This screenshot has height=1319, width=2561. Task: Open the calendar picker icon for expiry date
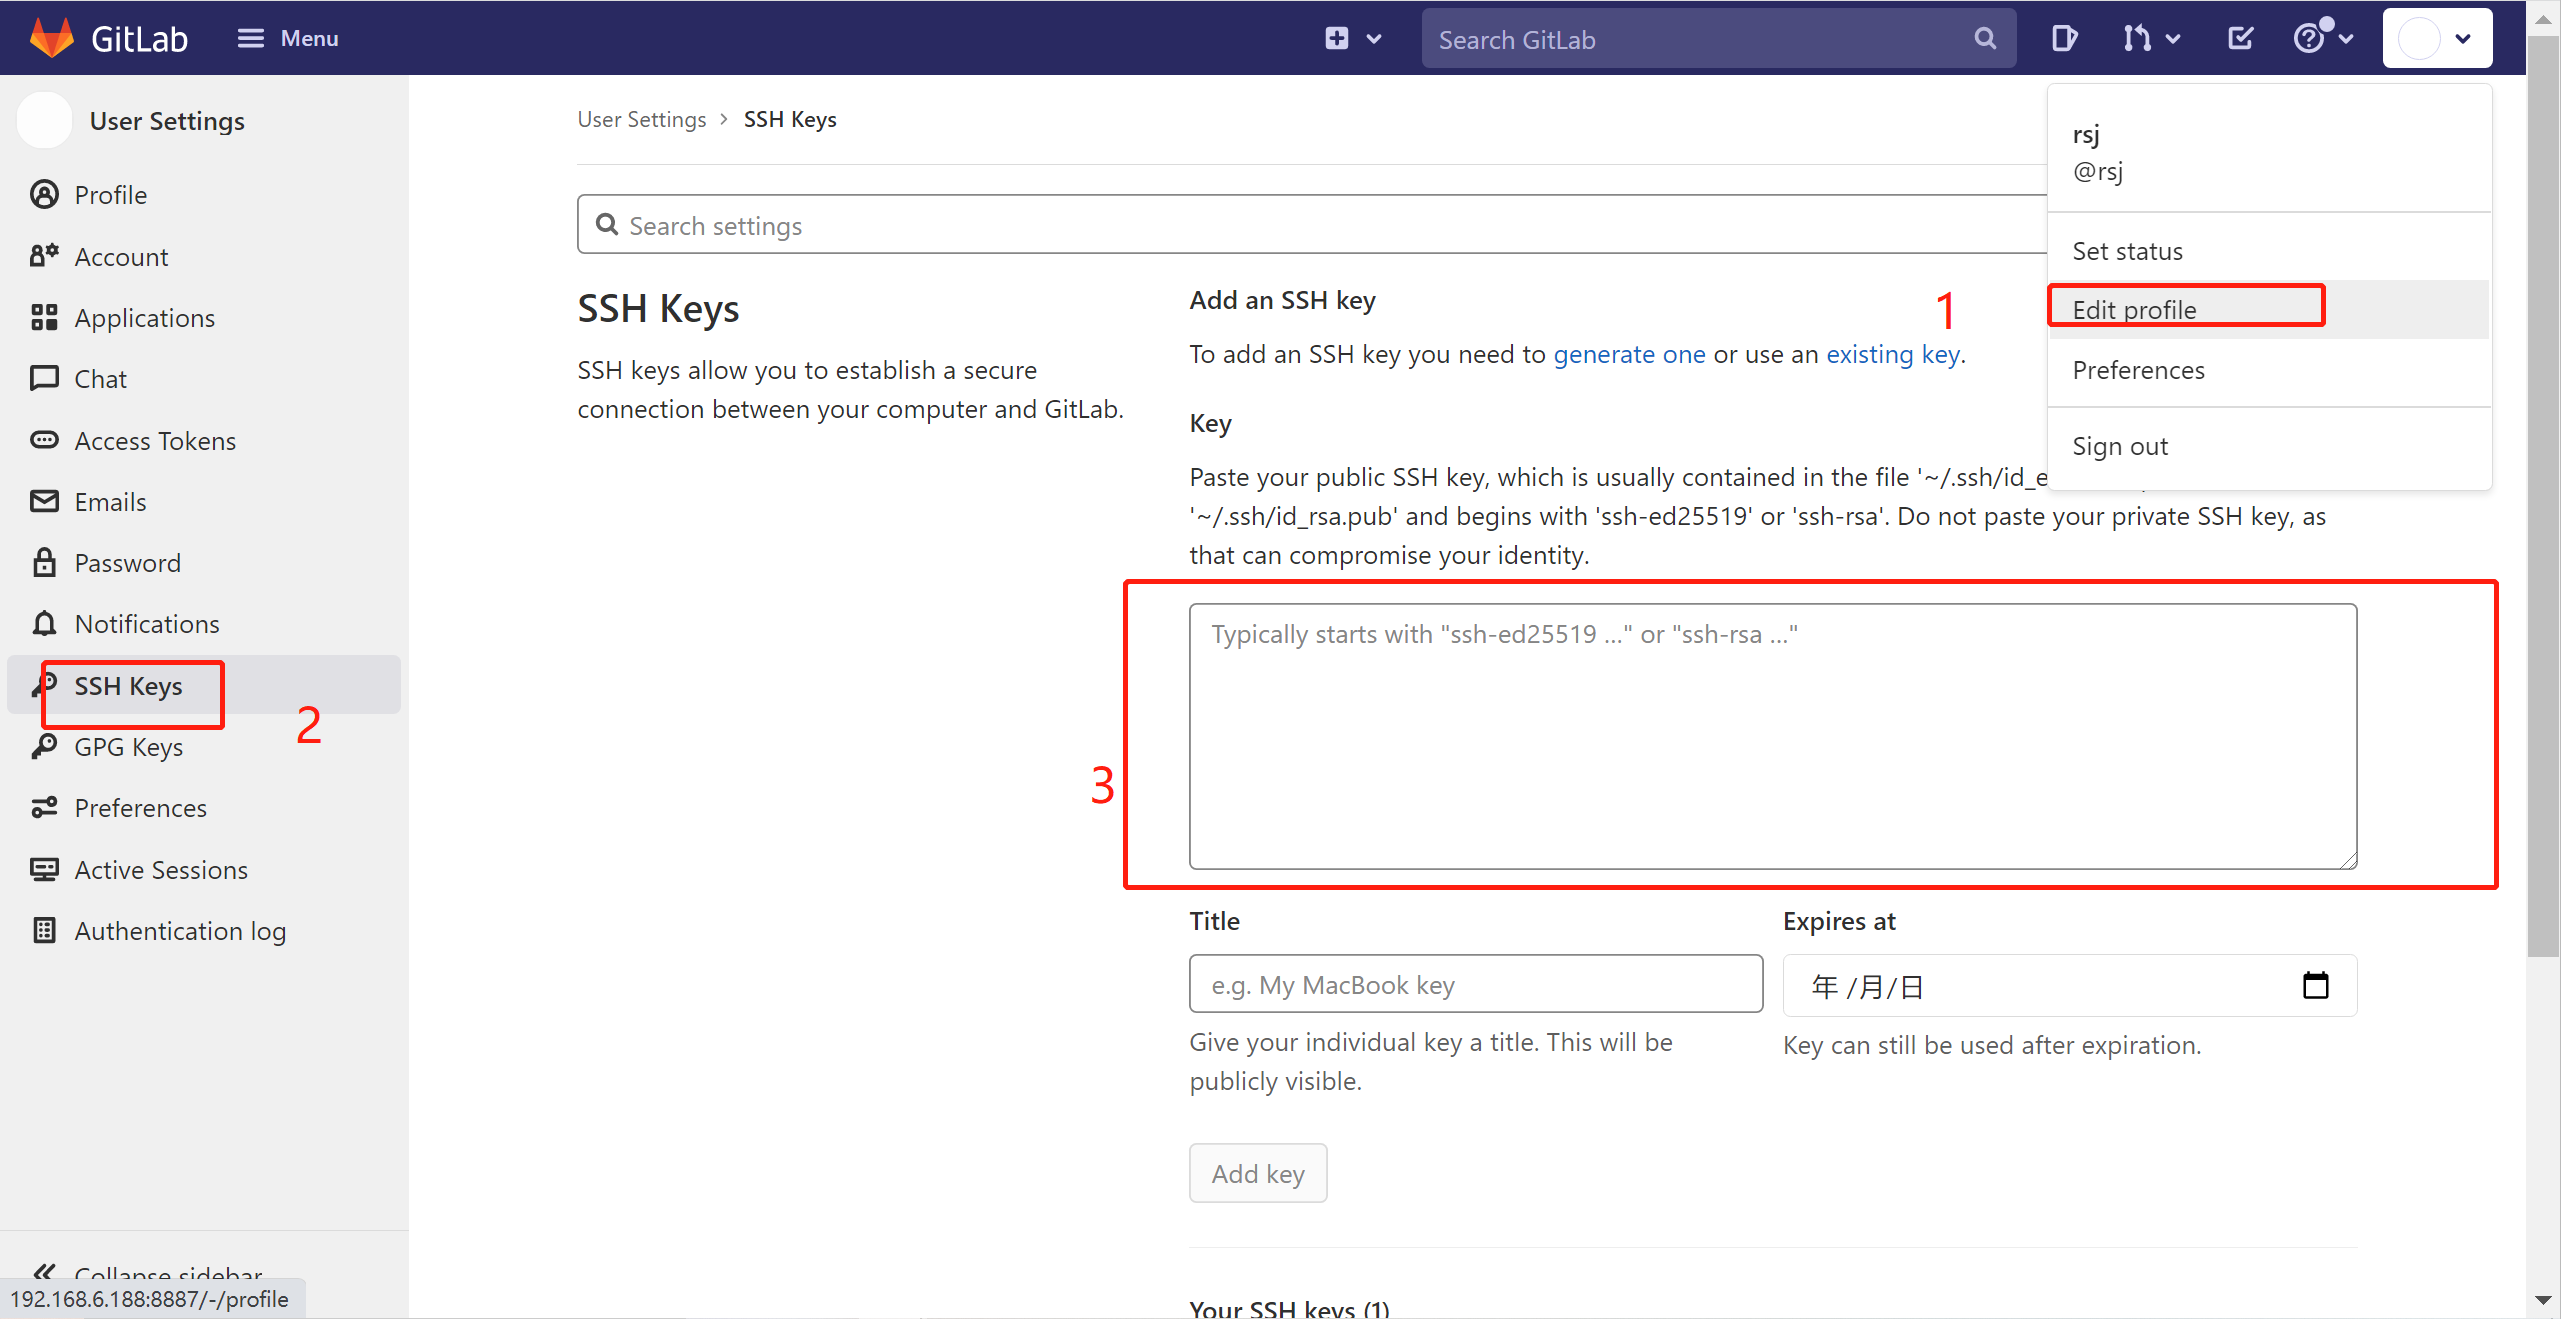click(2315, 986)
